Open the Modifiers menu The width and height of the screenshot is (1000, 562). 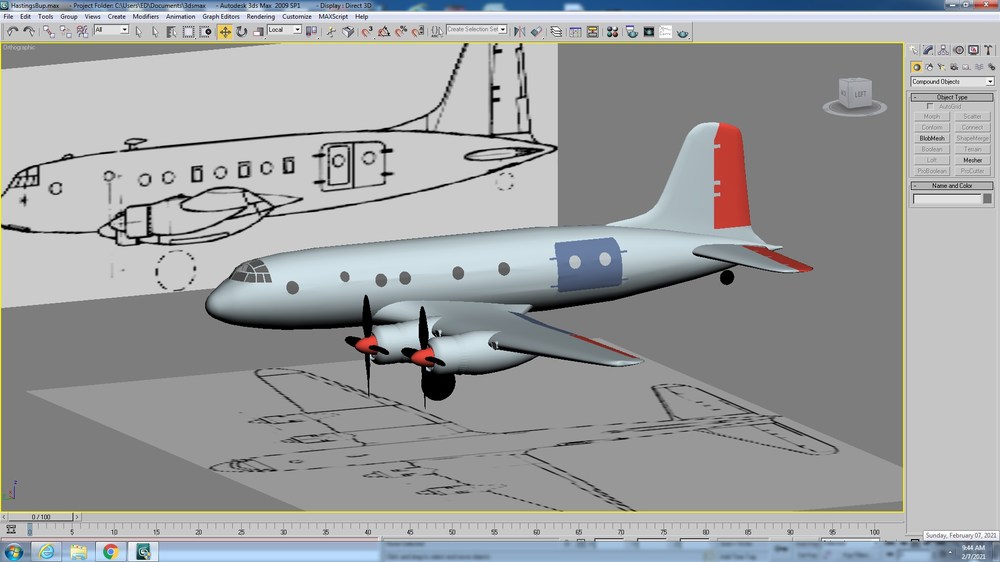145,17
